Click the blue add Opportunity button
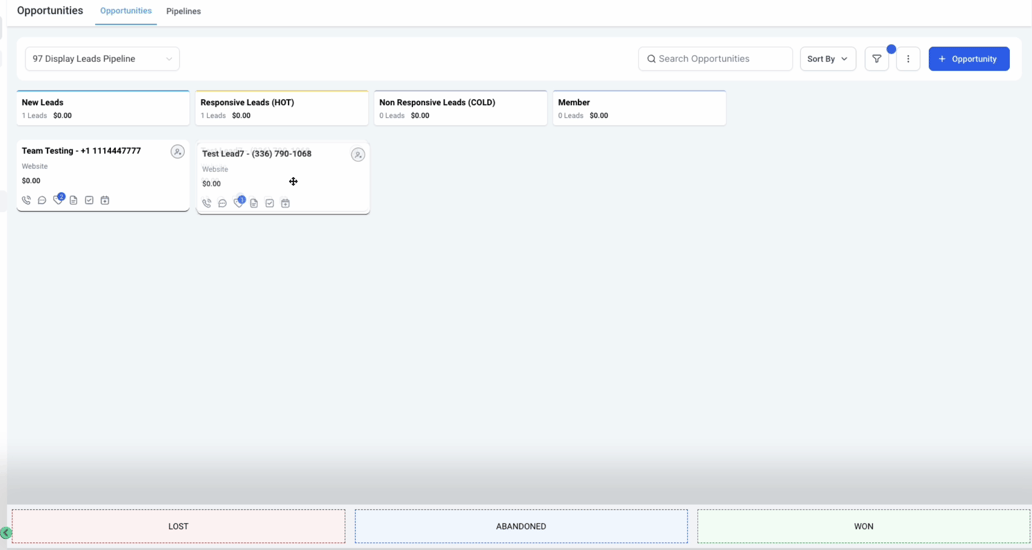This screenshot has width=1032, height=550. [x=968, y=59]
